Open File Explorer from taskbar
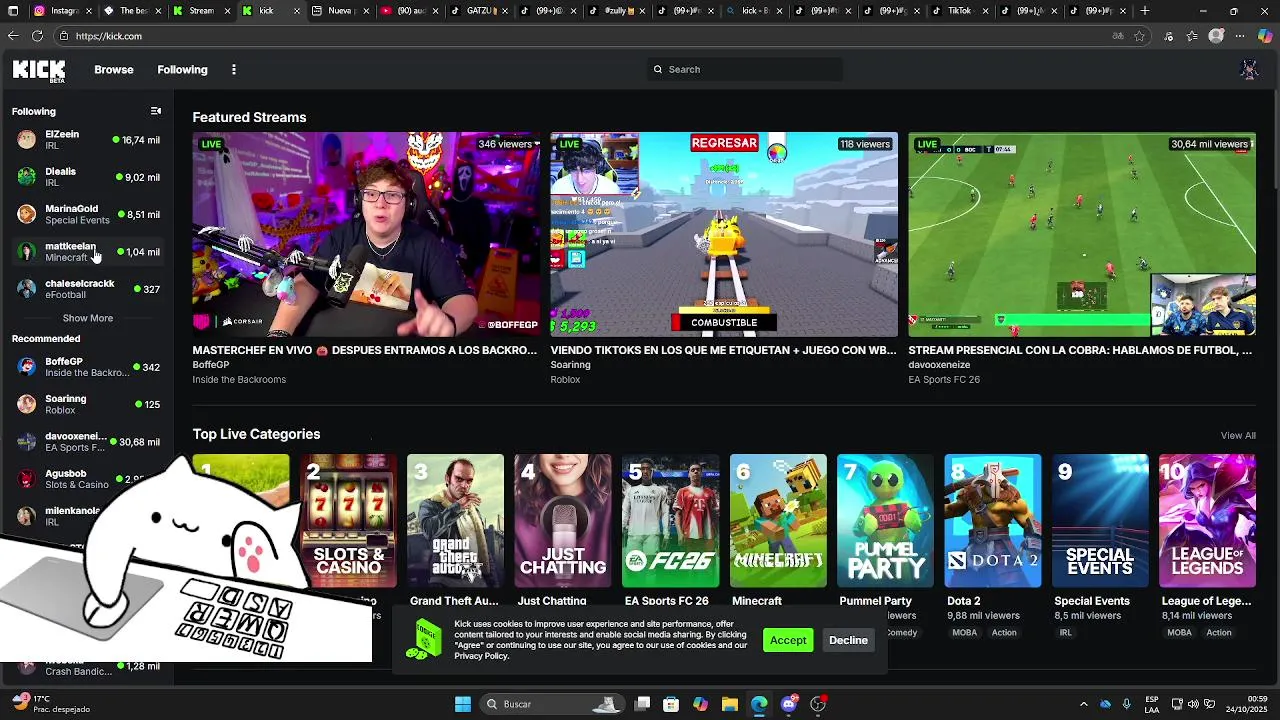 [730, 704]
